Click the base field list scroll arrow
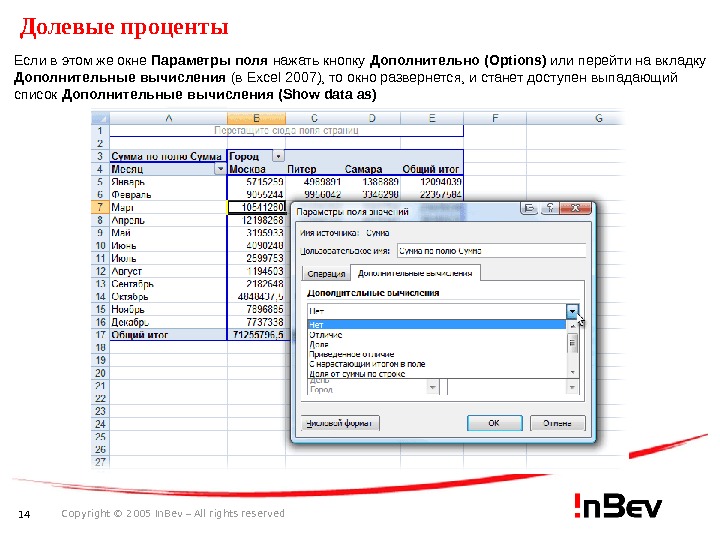720x540 pixels. tap(433, 388)
